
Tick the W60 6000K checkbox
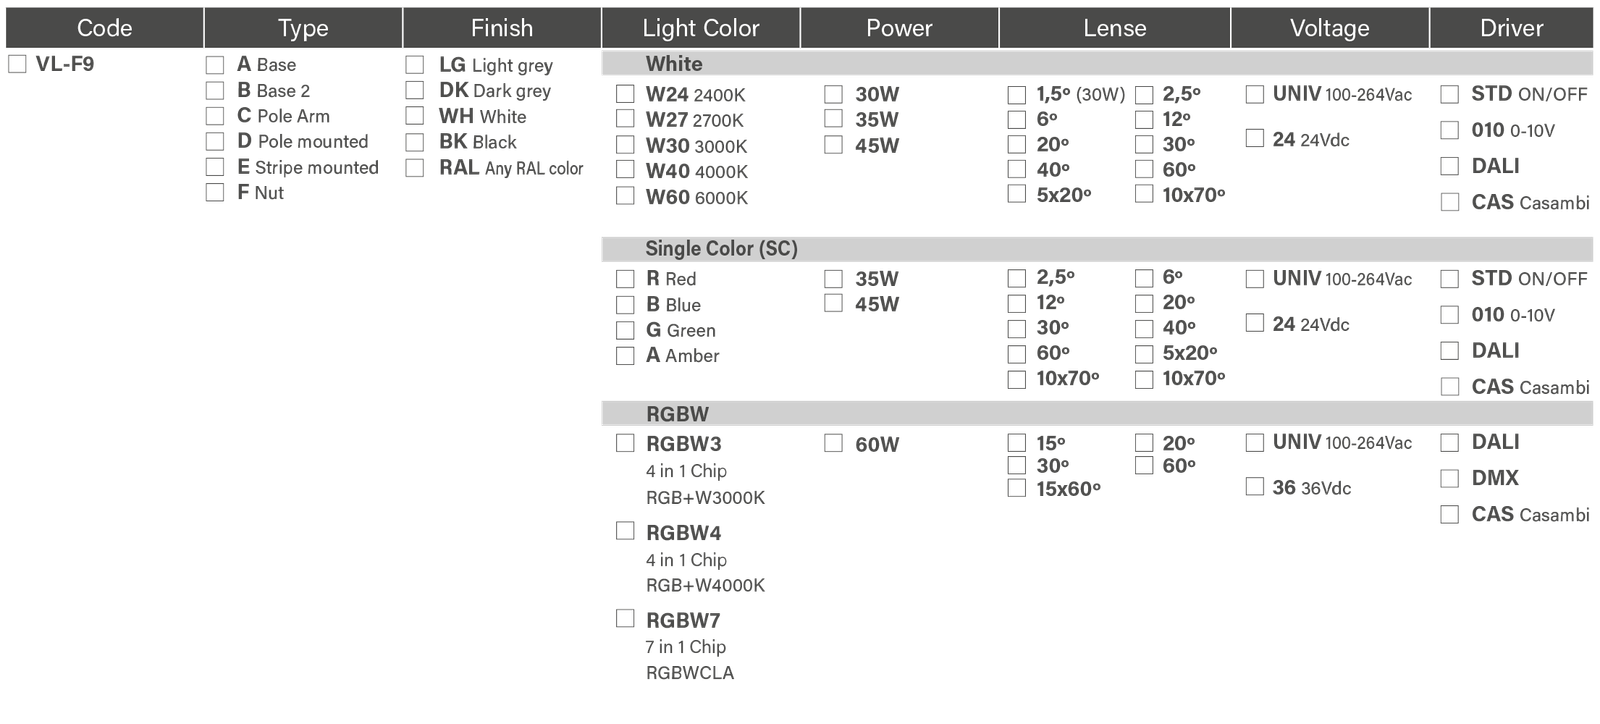[x=626, y=197]
